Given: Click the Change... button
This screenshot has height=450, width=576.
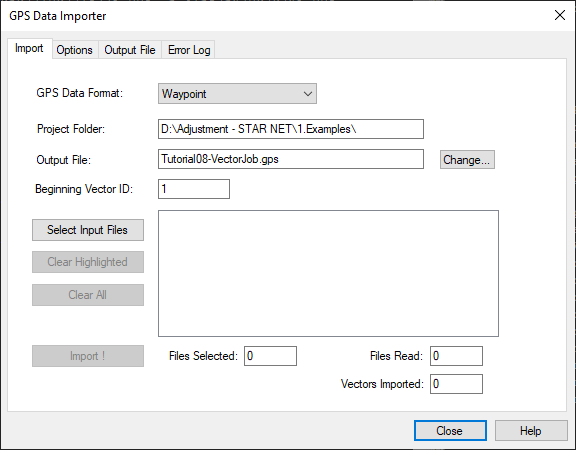Looking at the screenshot, I should (x=467, y=160).
